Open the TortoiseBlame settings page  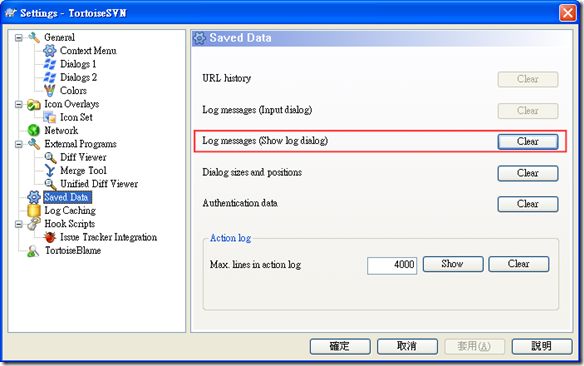[x=73, y=251]
